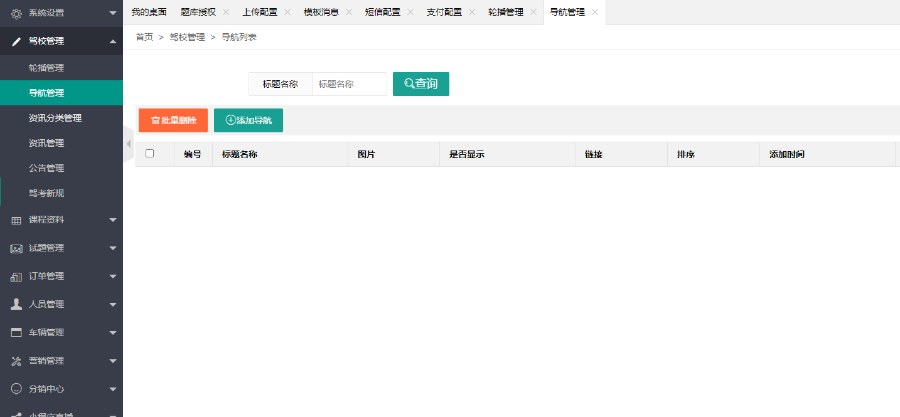Click the green 查询 search button

[421, 84]
